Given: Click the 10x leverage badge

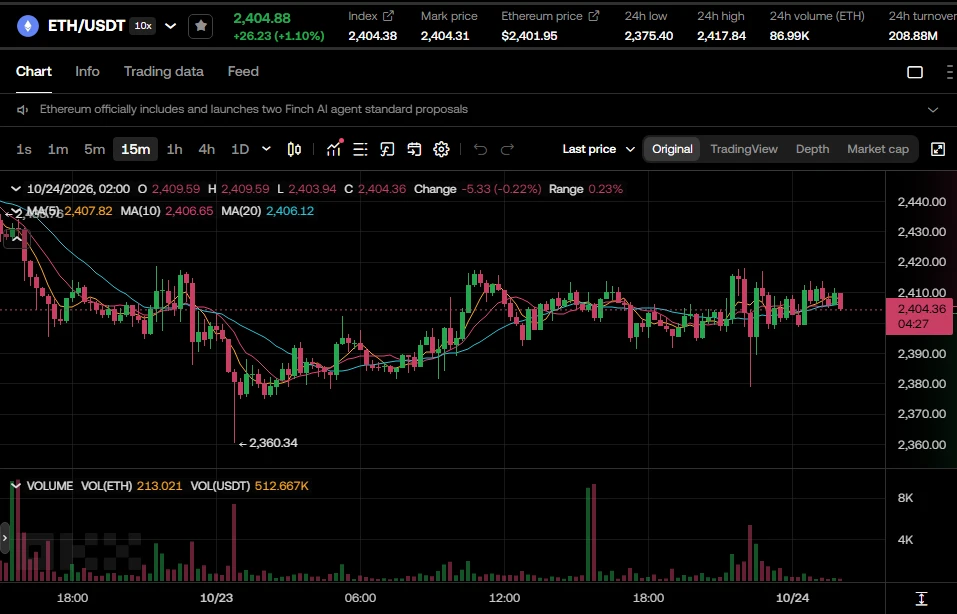Looking at the screenshot, I should pos(143,26).
